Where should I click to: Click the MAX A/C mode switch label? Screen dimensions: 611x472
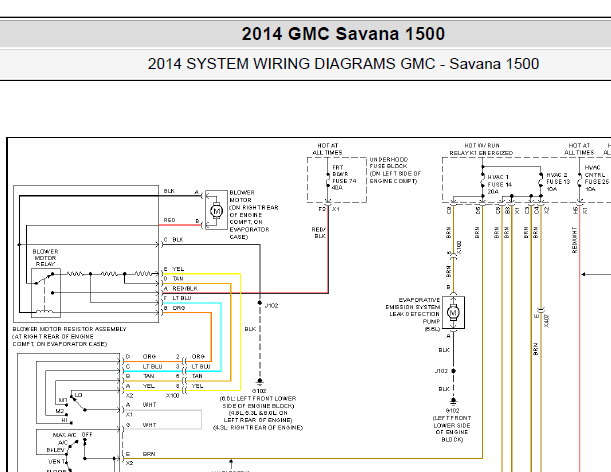64,435
